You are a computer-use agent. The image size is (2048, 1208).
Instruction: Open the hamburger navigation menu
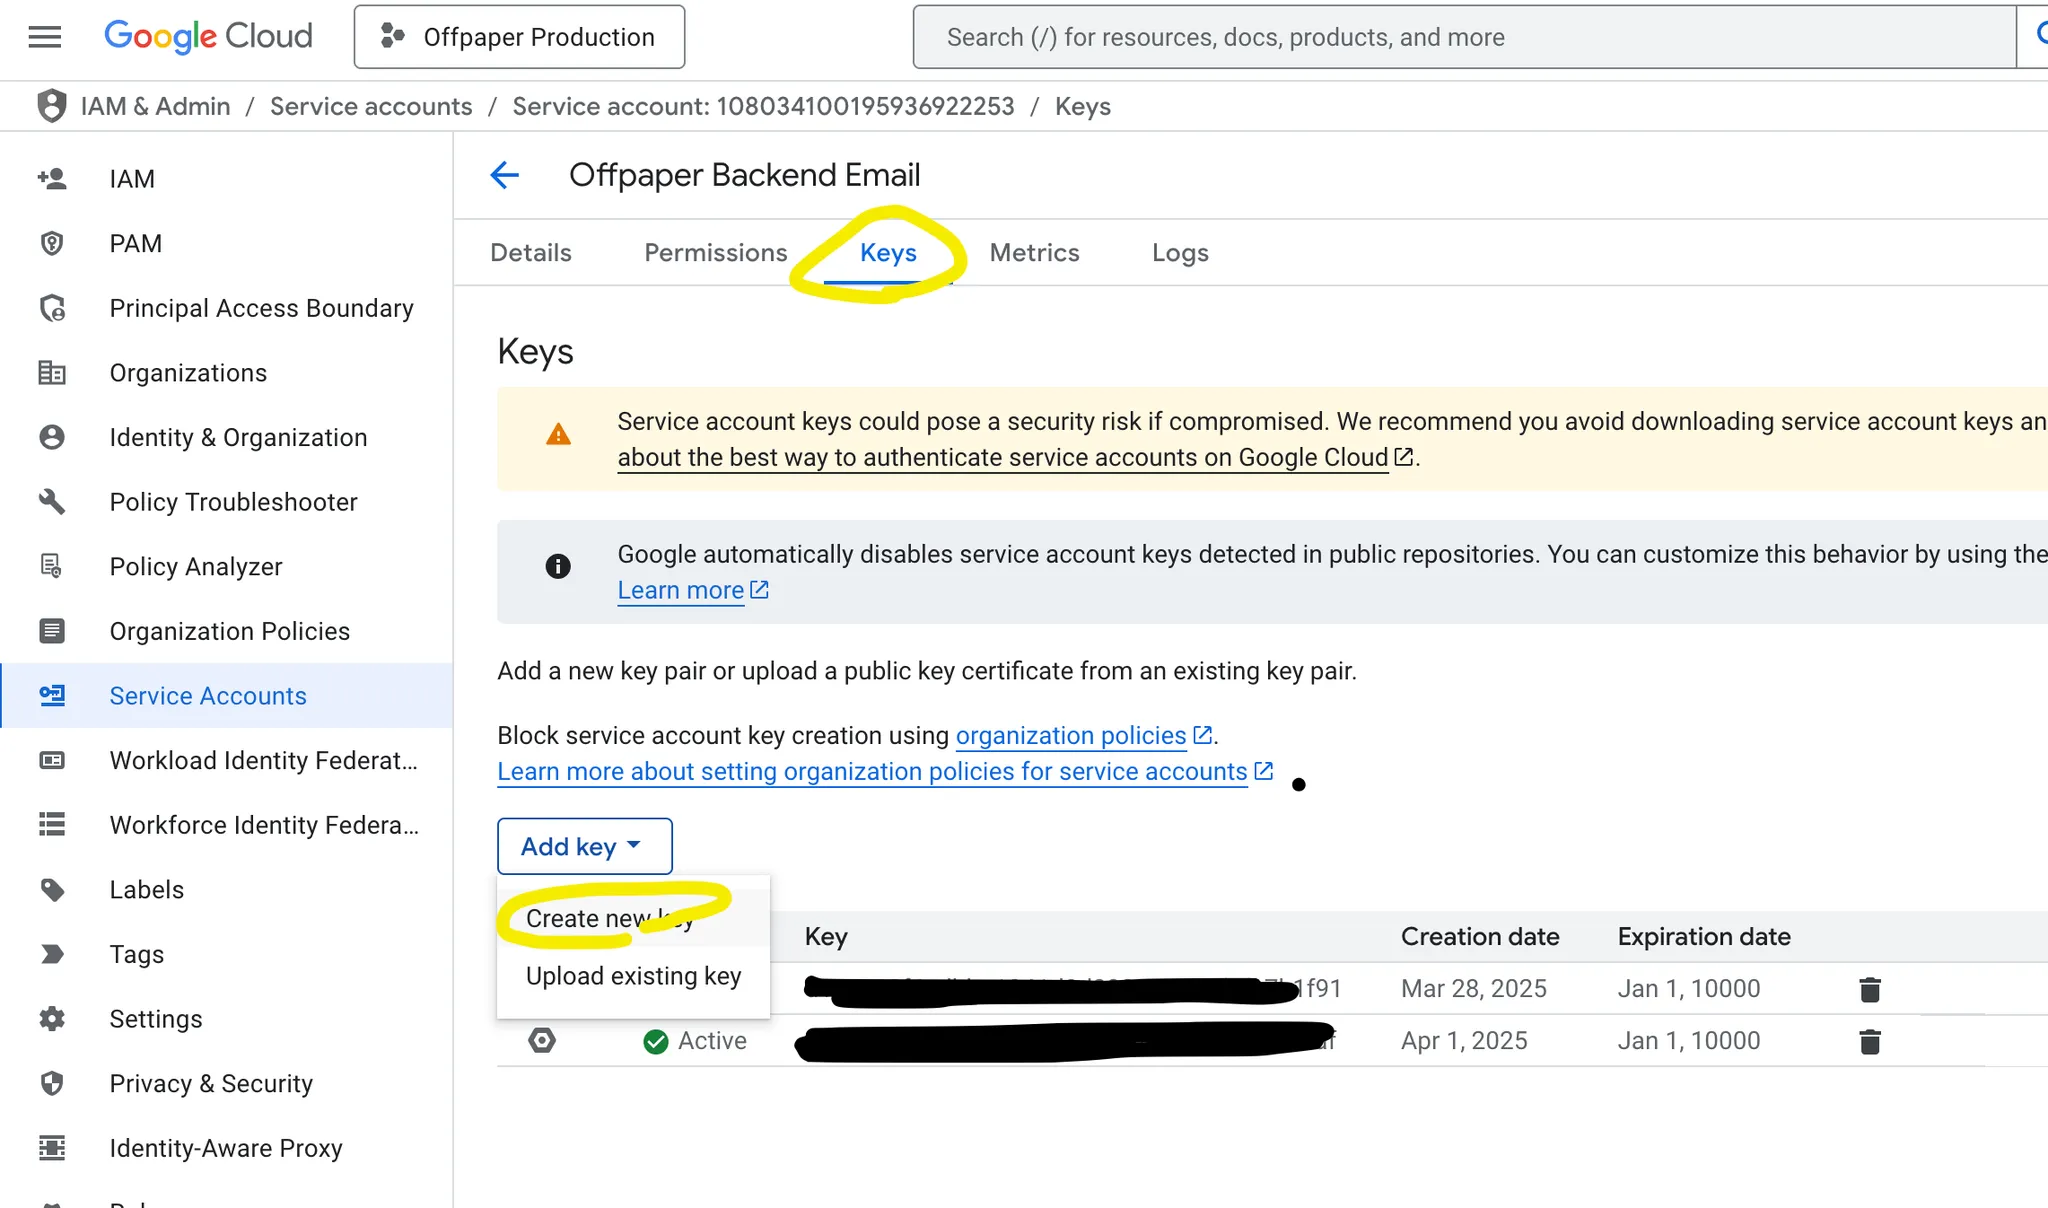(x=44, y=37)
